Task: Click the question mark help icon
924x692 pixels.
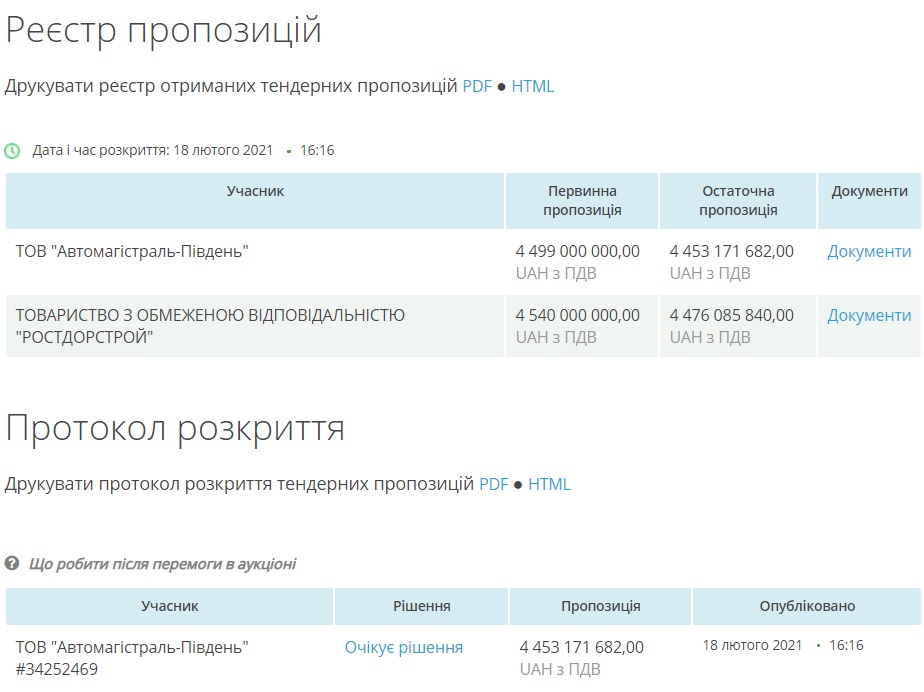Action: pos(12,564)
